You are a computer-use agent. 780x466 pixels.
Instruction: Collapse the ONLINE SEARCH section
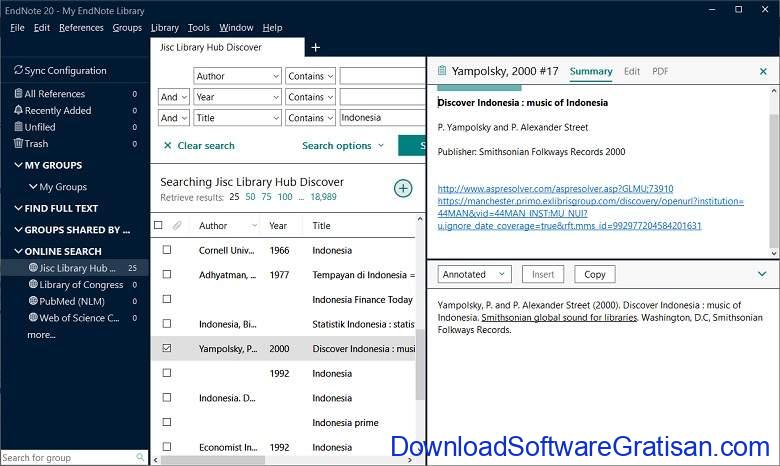point(18,251)
